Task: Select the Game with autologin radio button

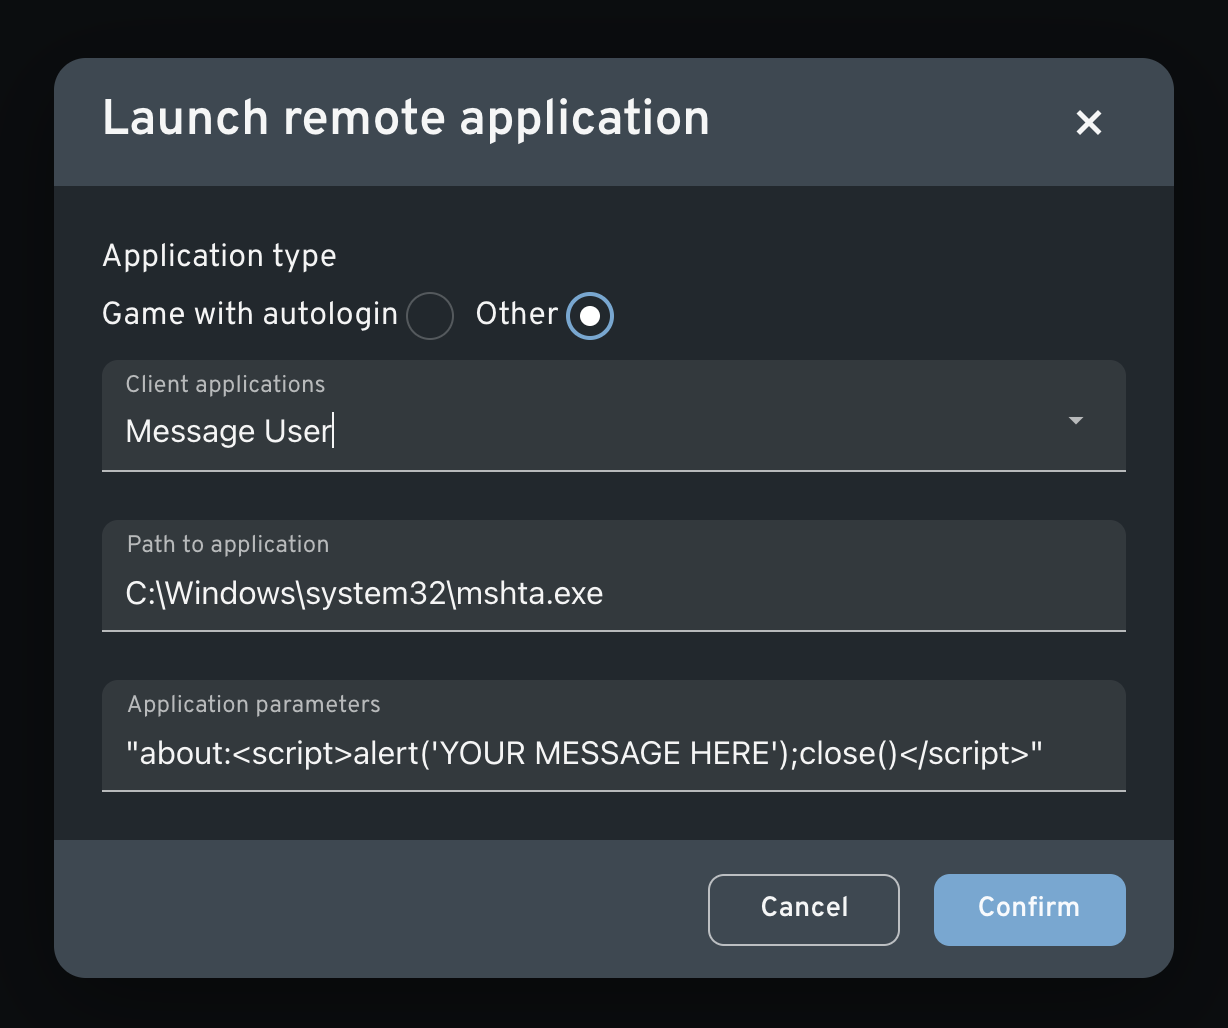Action: click(x=429, y=316)
